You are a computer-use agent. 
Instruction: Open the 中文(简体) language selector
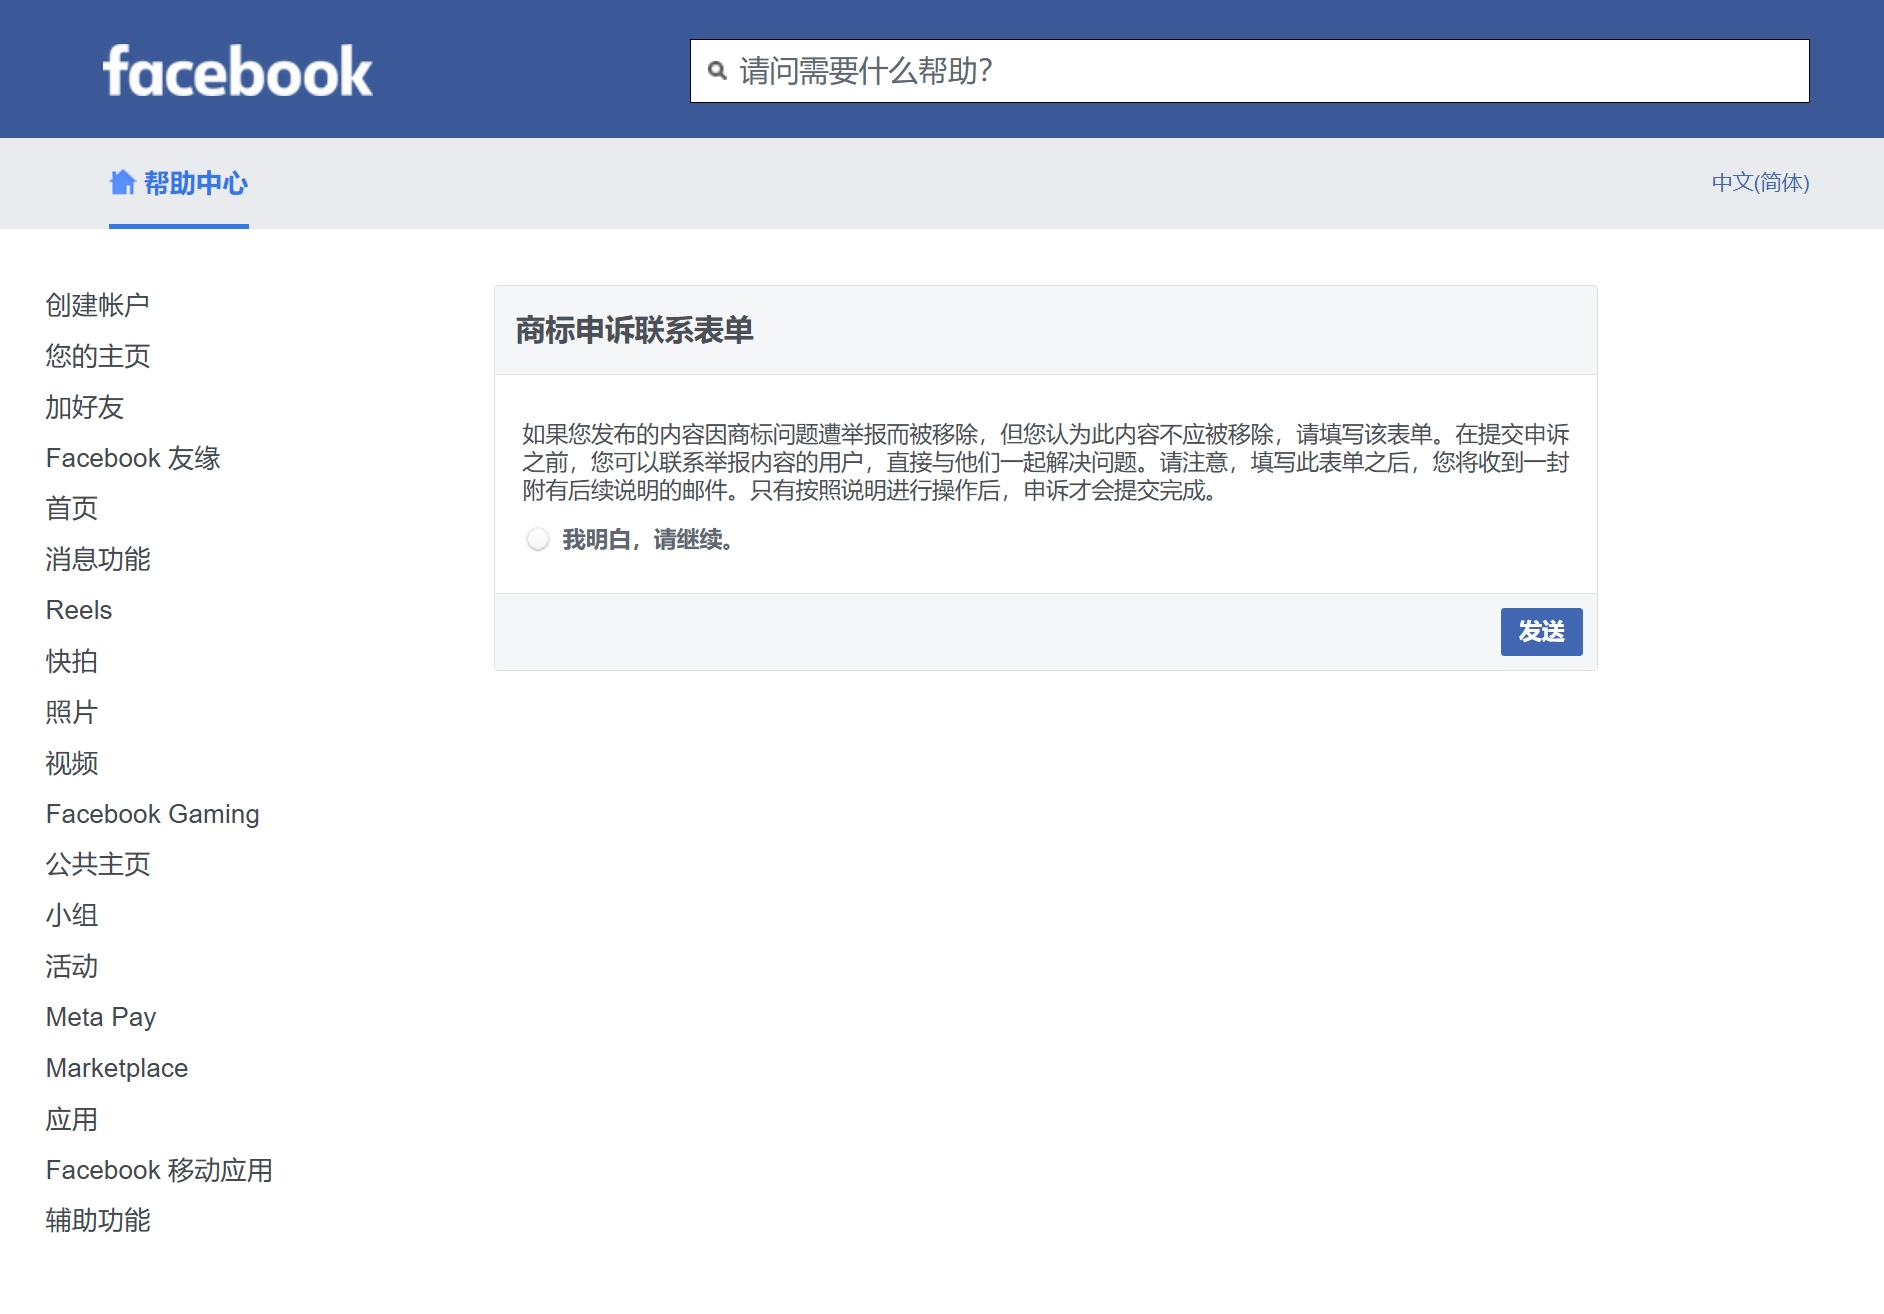click(1759, 183)
